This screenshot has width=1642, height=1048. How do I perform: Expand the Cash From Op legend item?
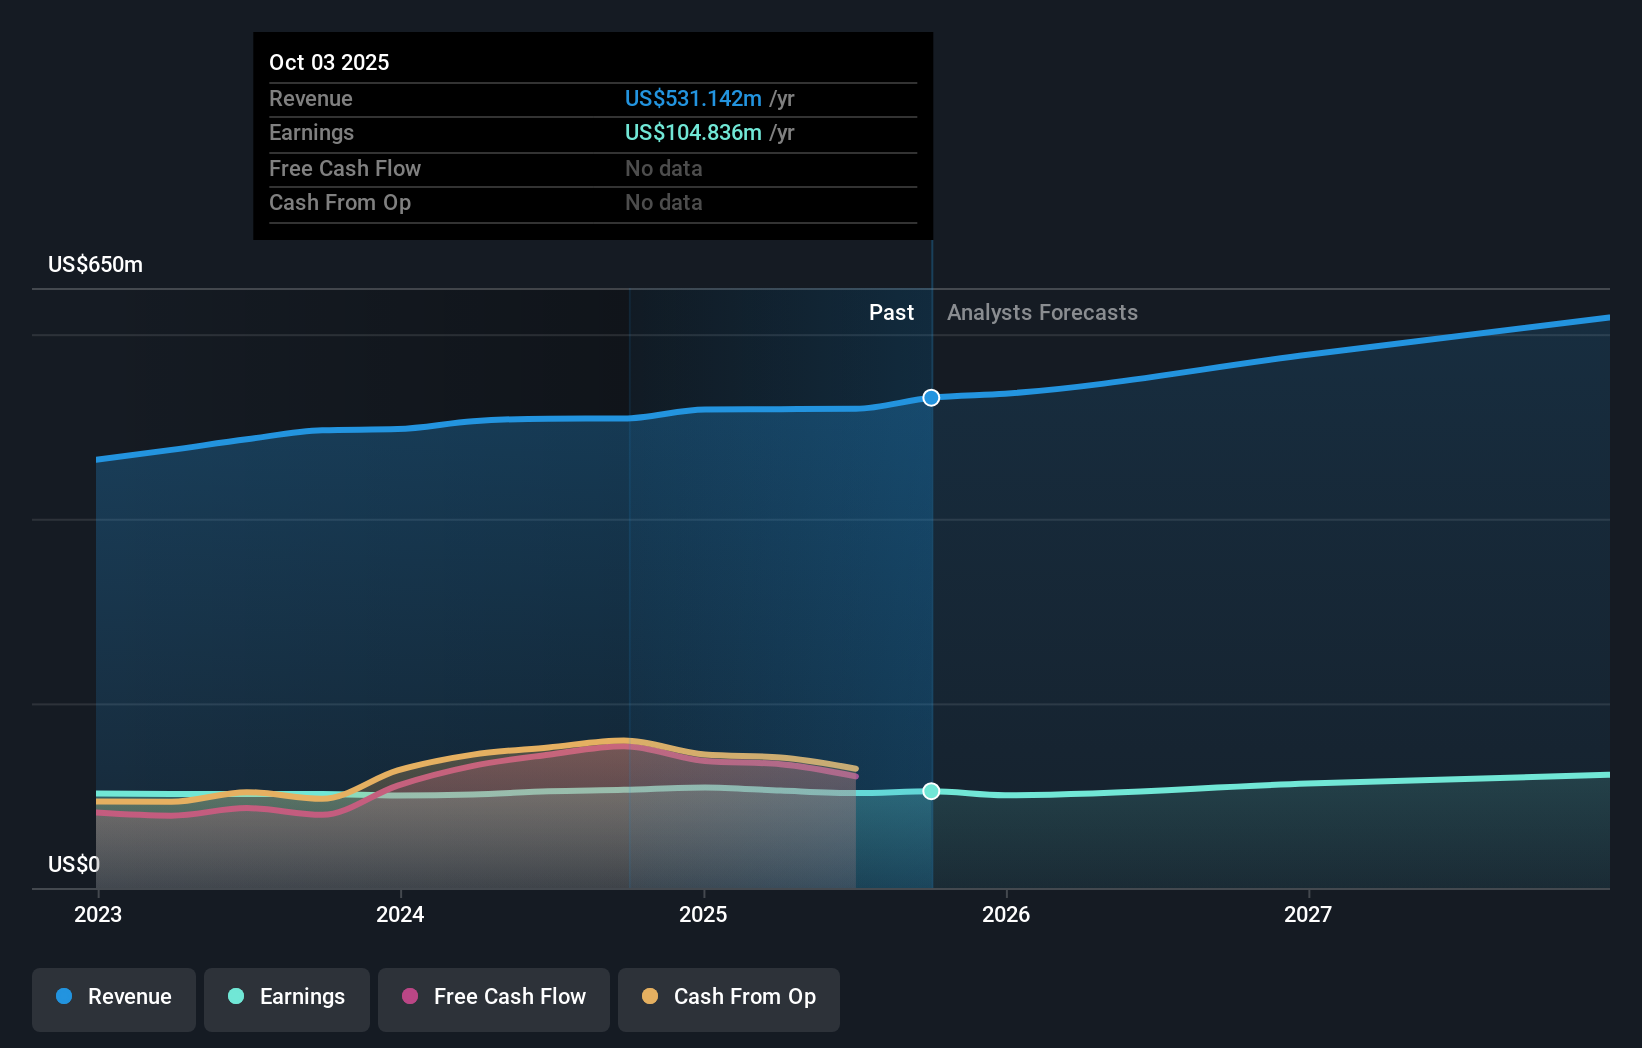(x=729, y=997)
